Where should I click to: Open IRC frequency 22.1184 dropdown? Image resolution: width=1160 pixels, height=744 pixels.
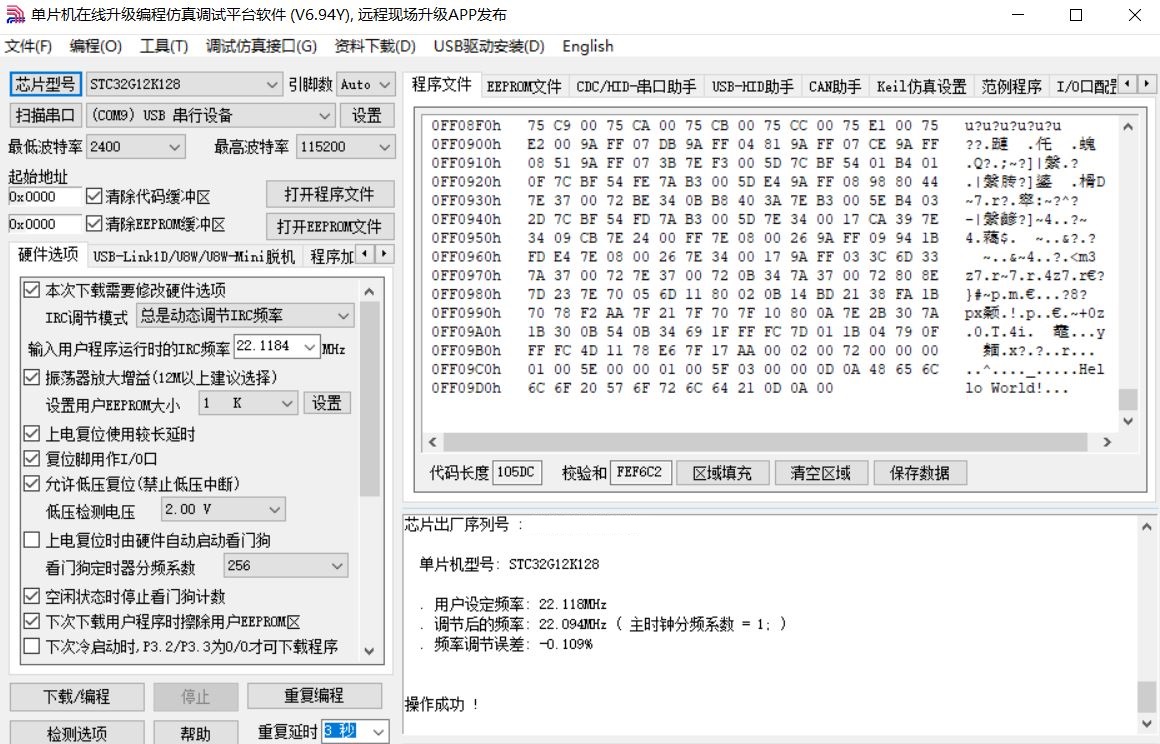[x=309, y=346]
